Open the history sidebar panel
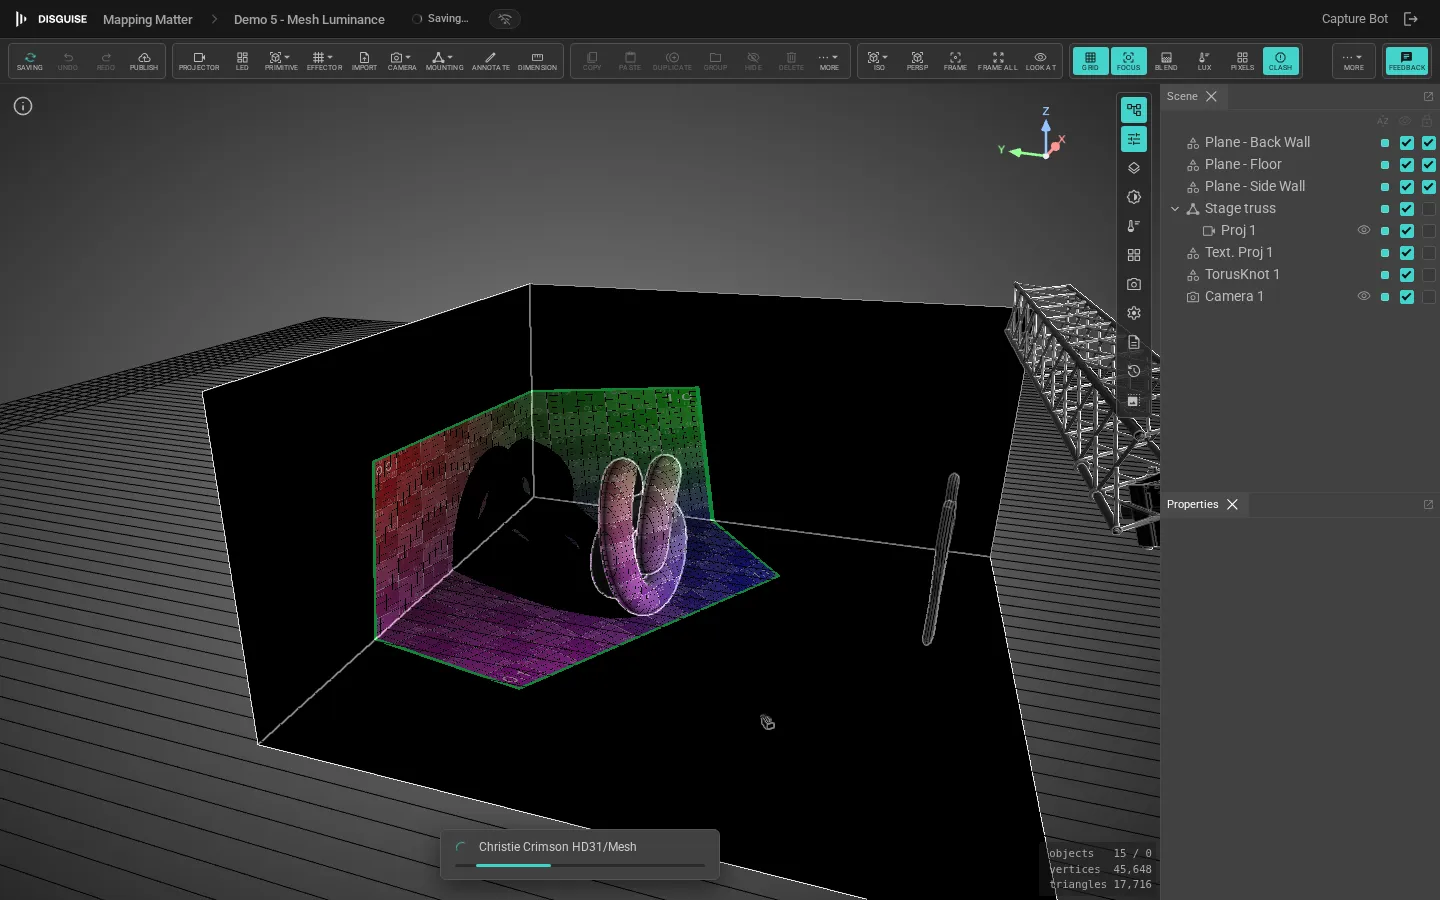 click(x=1134, y=371)
